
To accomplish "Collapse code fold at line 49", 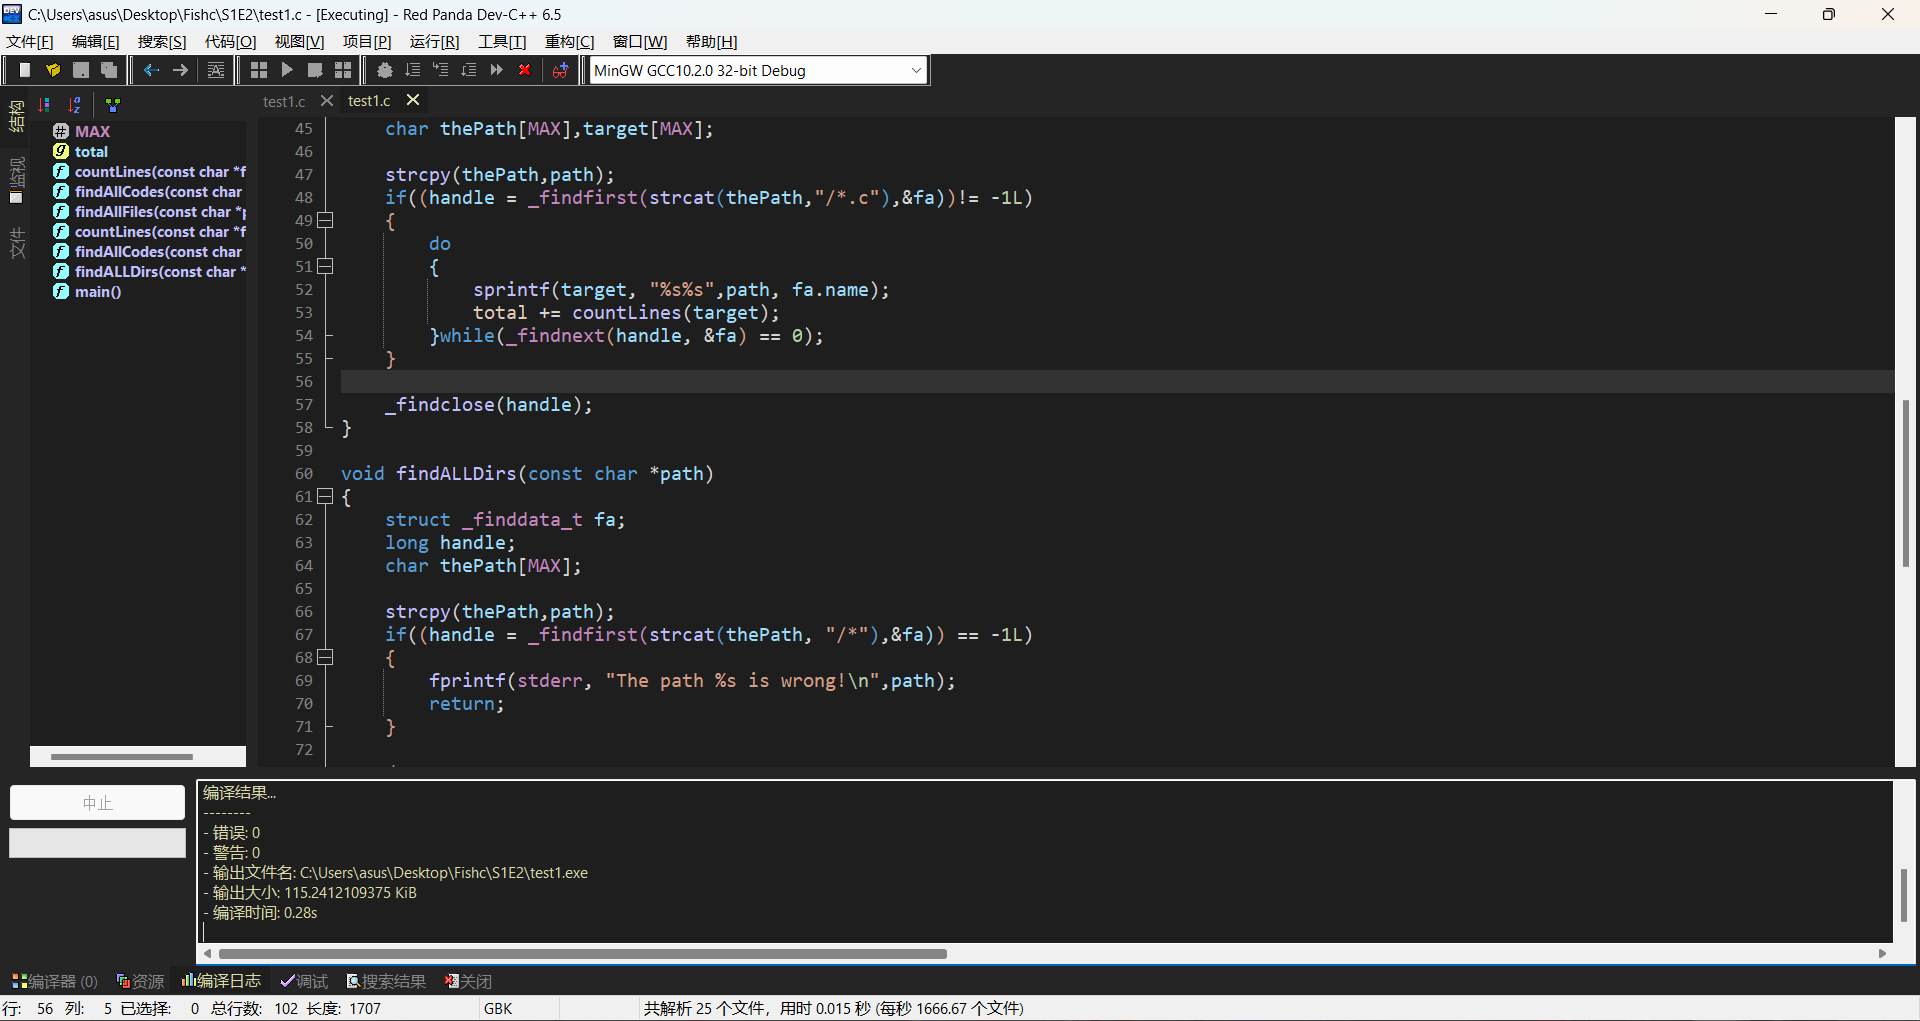I will click(x=325, y=220).
